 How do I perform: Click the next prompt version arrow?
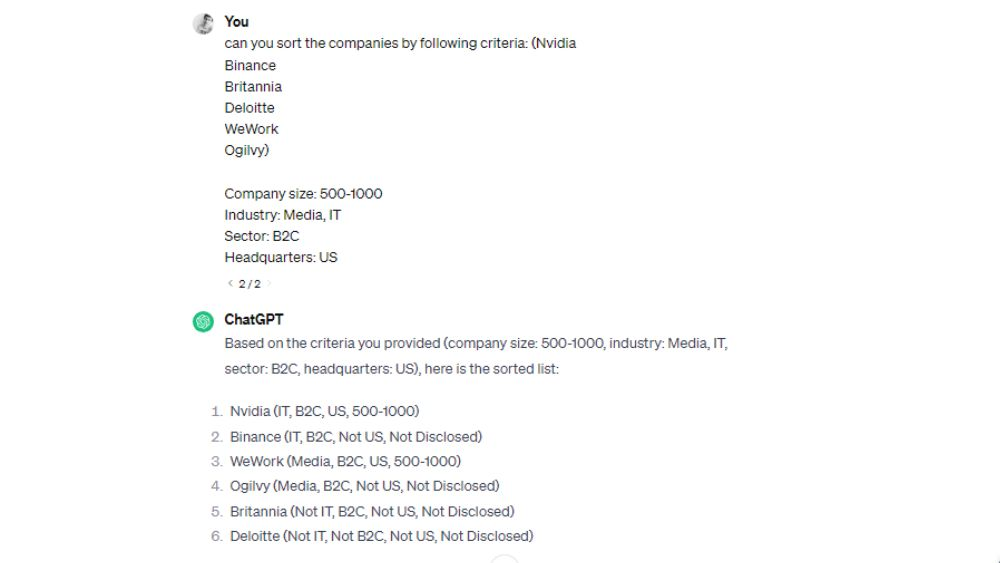coord(268,284)
